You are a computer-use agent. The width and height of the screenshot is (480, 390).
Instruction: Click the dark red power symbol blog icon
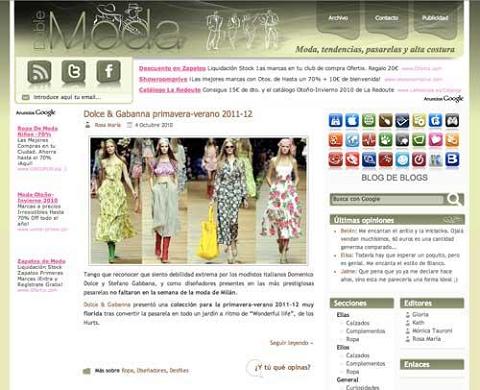pos(419,160)
